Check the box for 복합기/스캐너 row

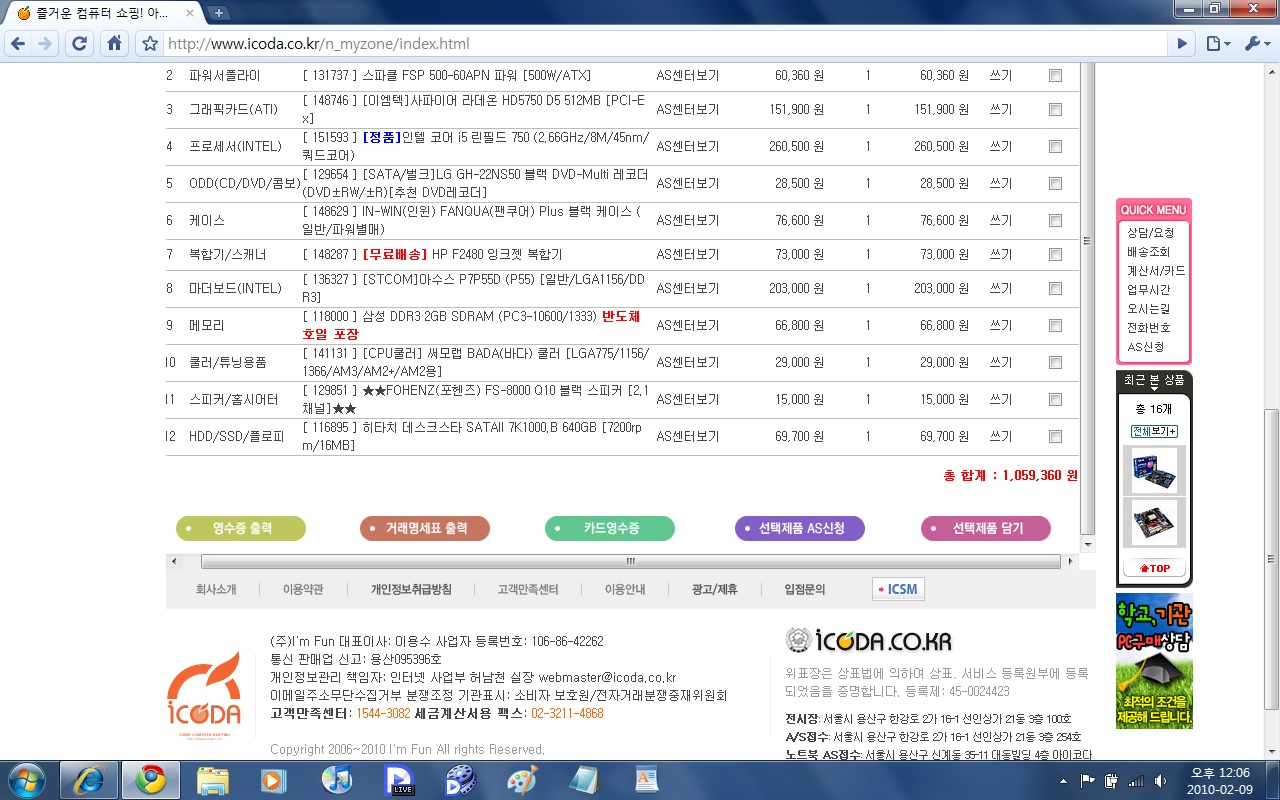pyautogui.click(x=1055, y=254)
